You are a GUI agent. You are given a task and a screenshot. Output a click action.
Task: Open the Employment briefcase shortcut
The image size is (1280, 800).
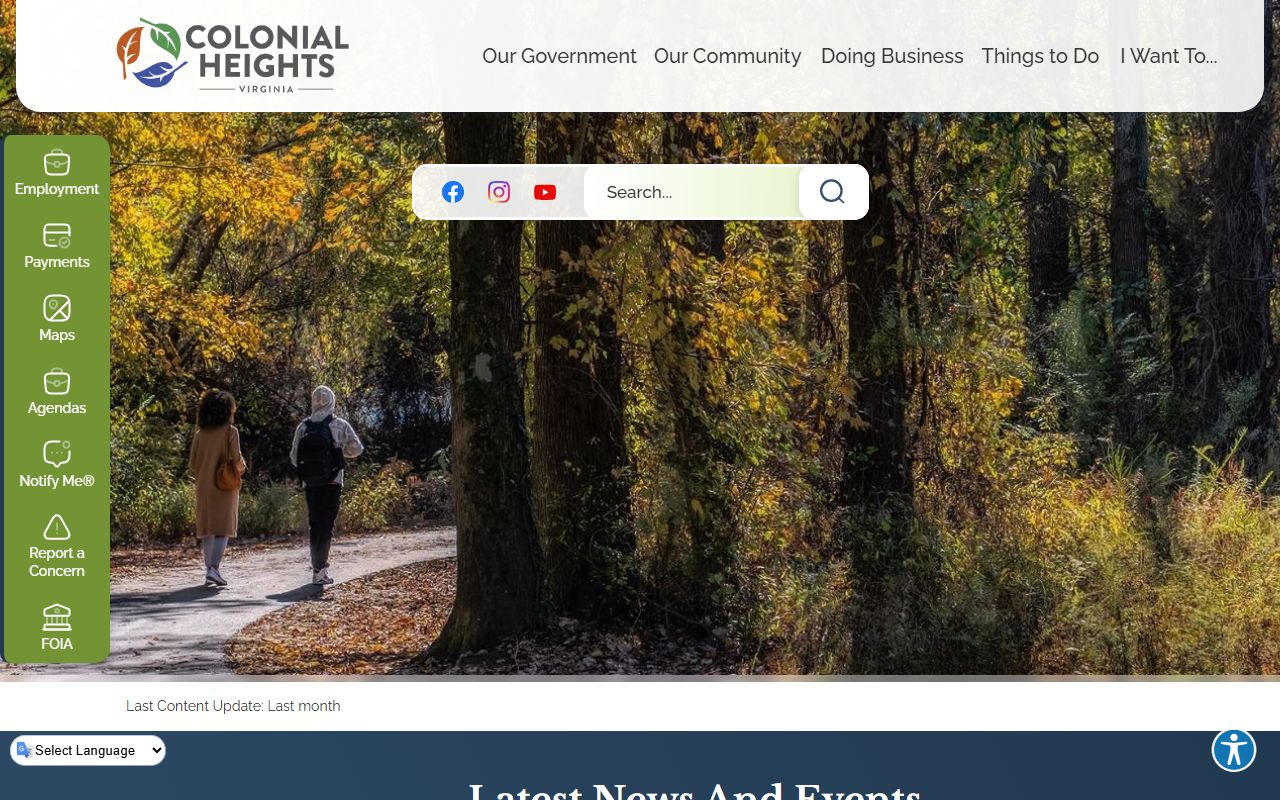(57, 173)
